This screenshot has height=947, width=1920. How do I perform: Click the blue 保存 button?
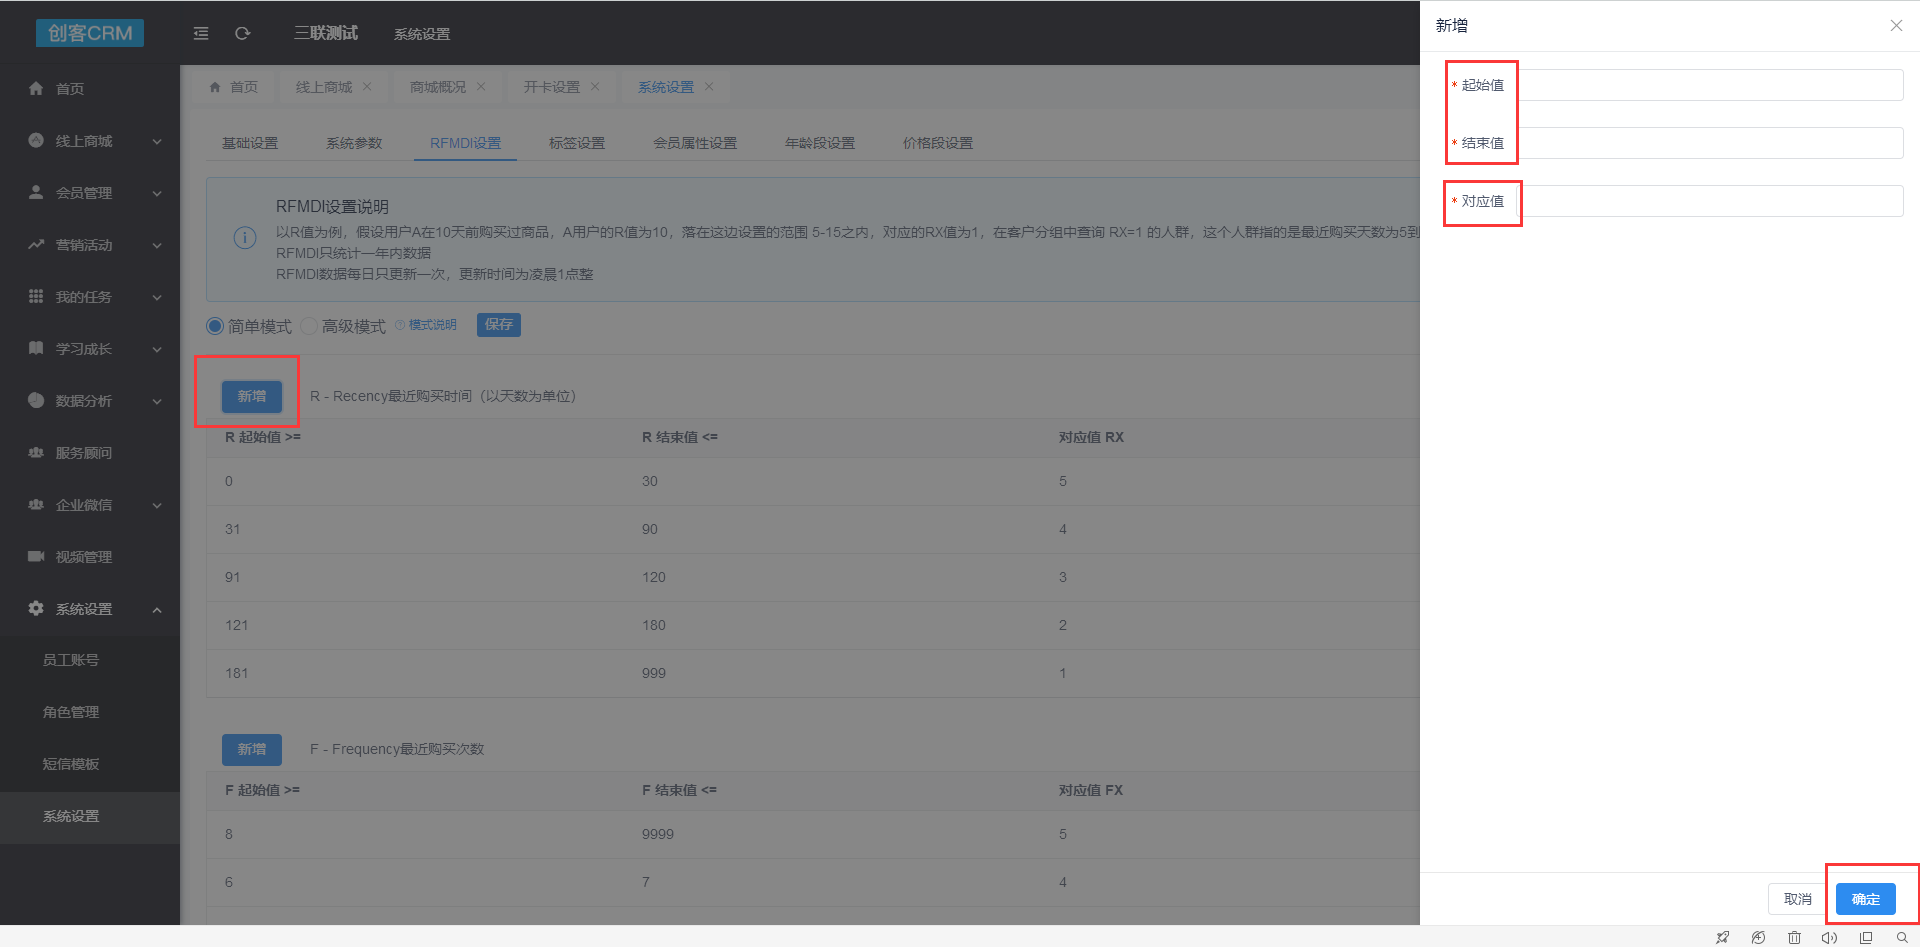pyautogui.click(x=499, y=324)
